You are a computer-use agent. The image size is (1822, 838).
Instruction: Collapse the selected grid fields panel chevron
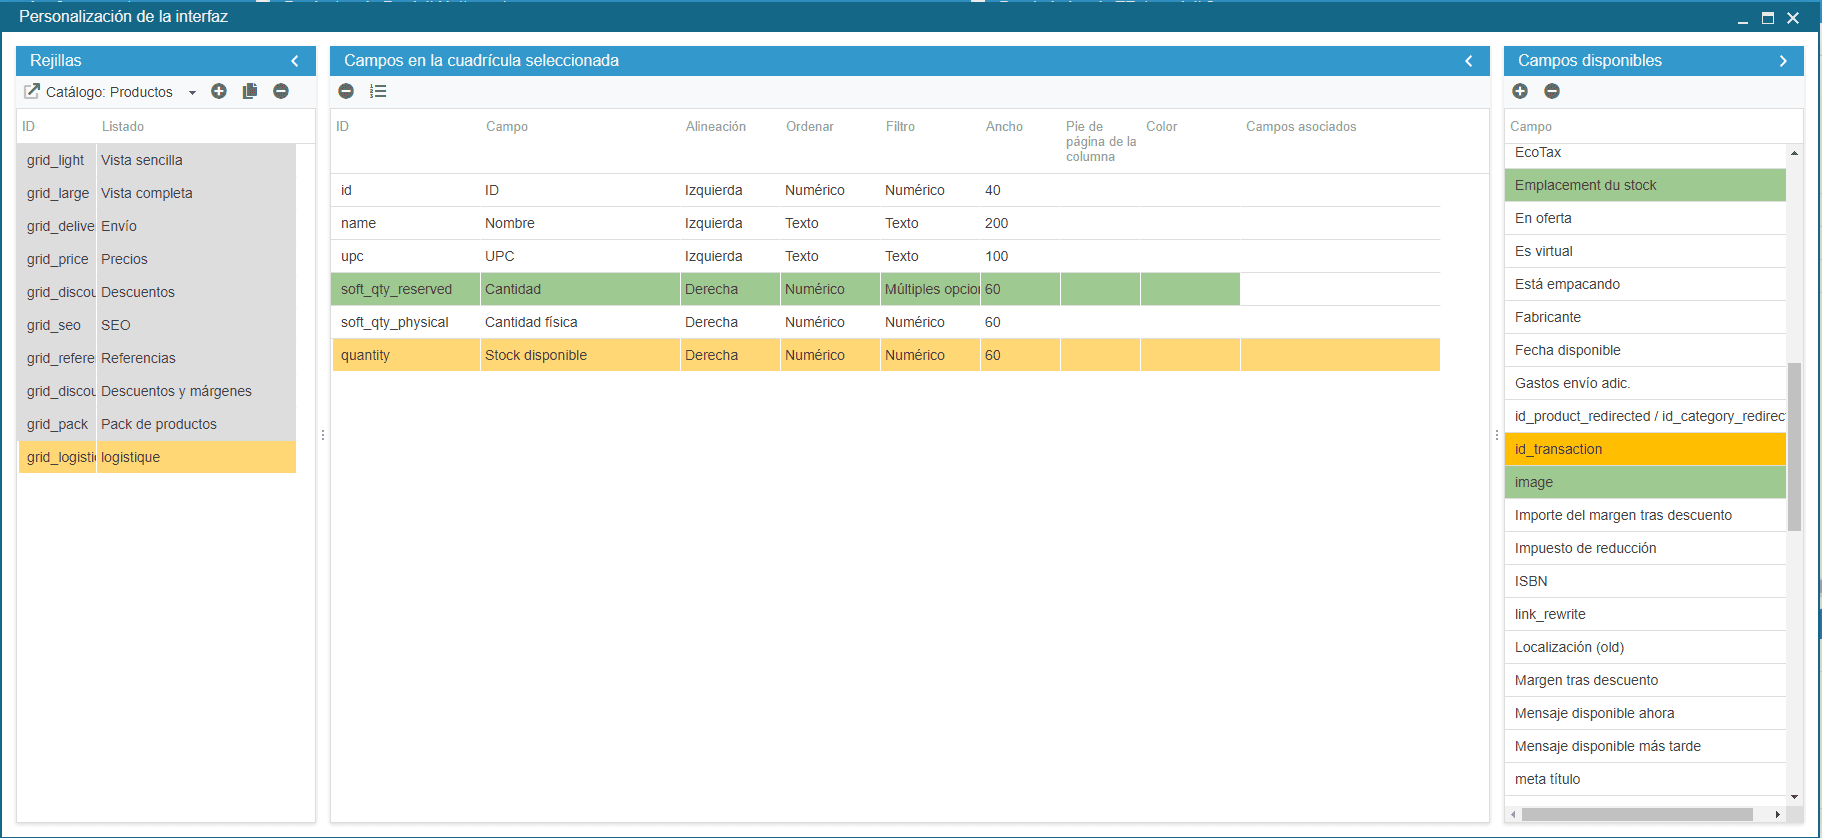coord(1469,61)
